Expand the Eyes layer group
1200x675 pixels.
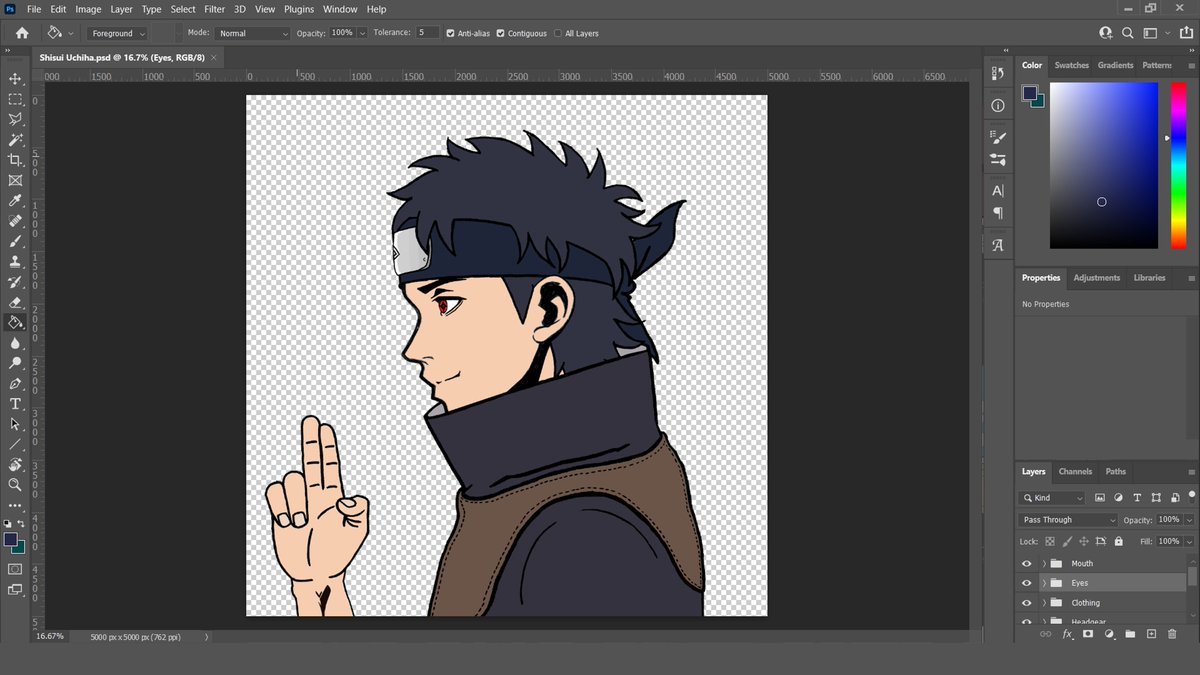pyautogui.click(x=1044, y=583)
